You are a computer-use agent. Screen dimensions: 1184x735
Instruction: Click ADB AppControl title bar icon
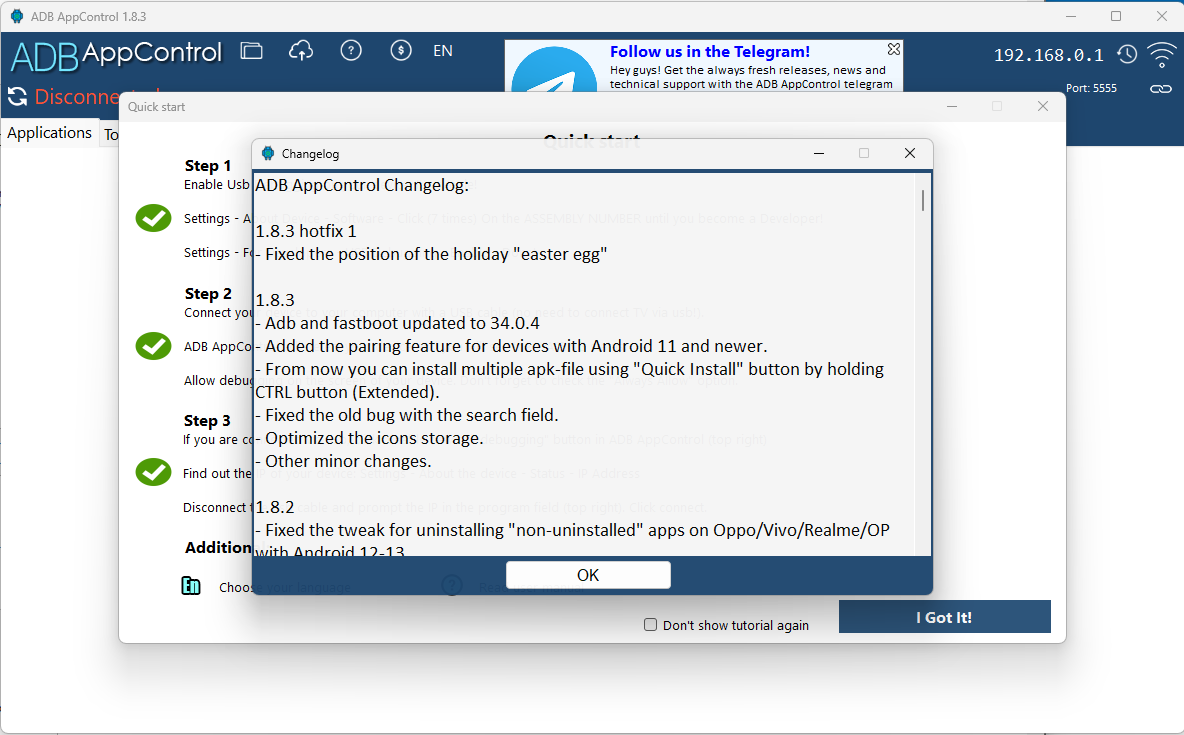(x=17, y=16)
